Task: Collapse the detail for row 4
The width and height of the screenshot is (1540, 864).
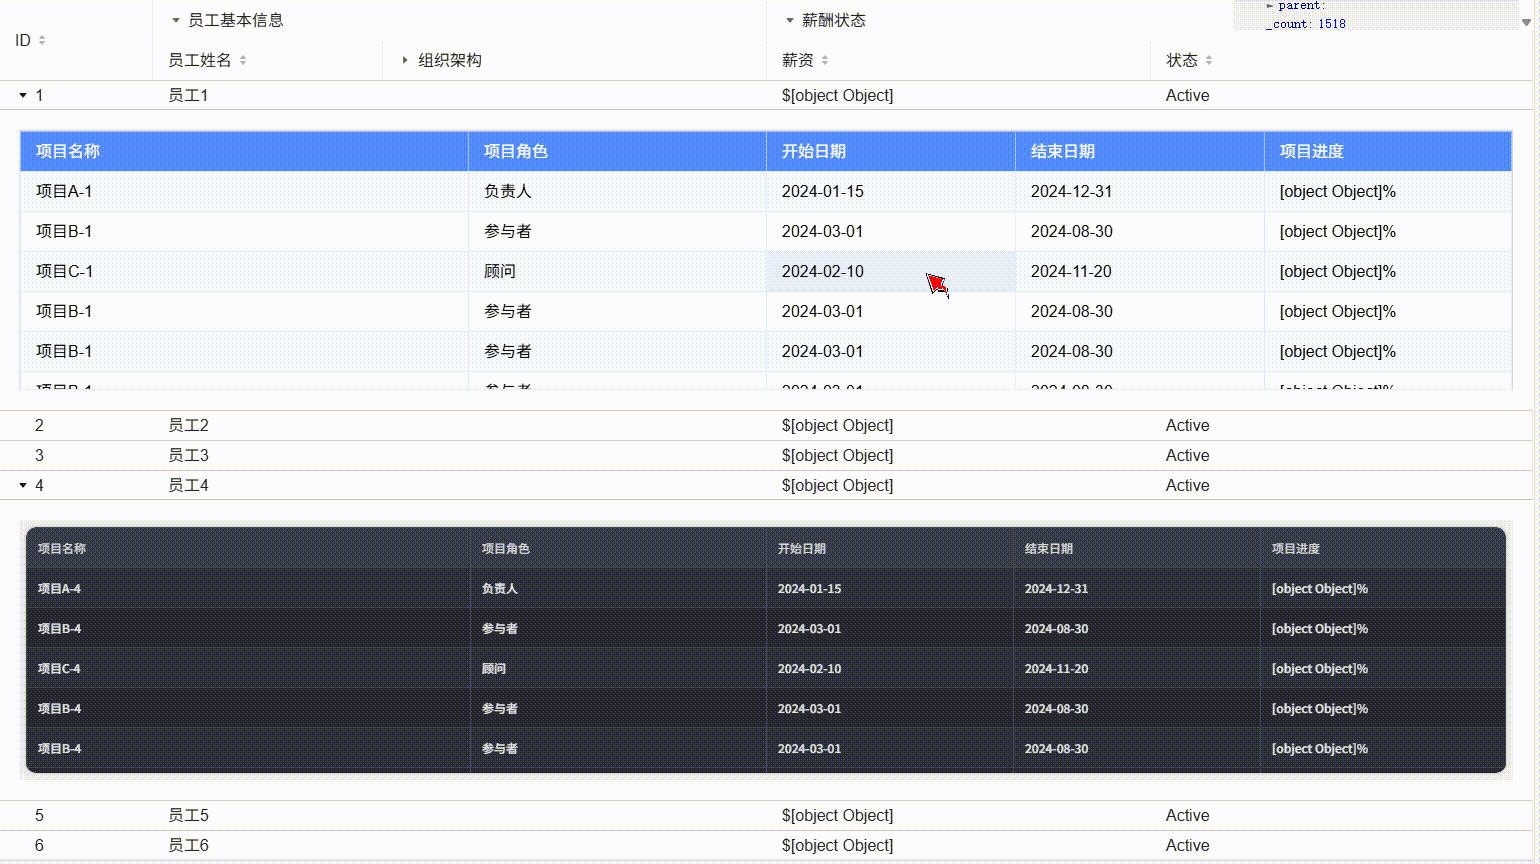Action: 23,485
